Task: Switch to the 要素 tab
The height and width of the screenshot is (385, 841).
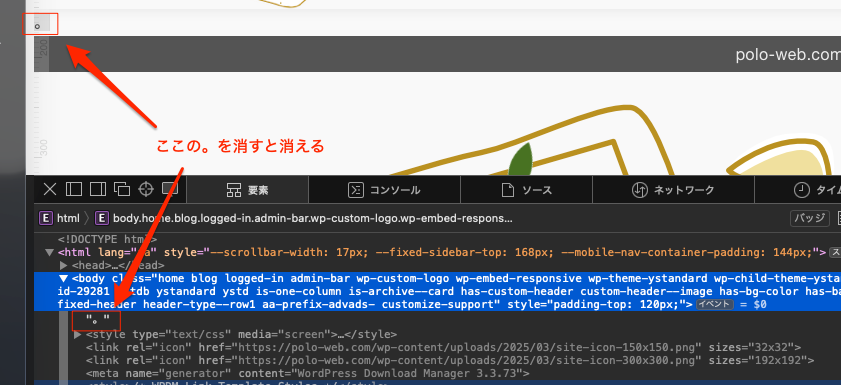Action: click(247, 190)
